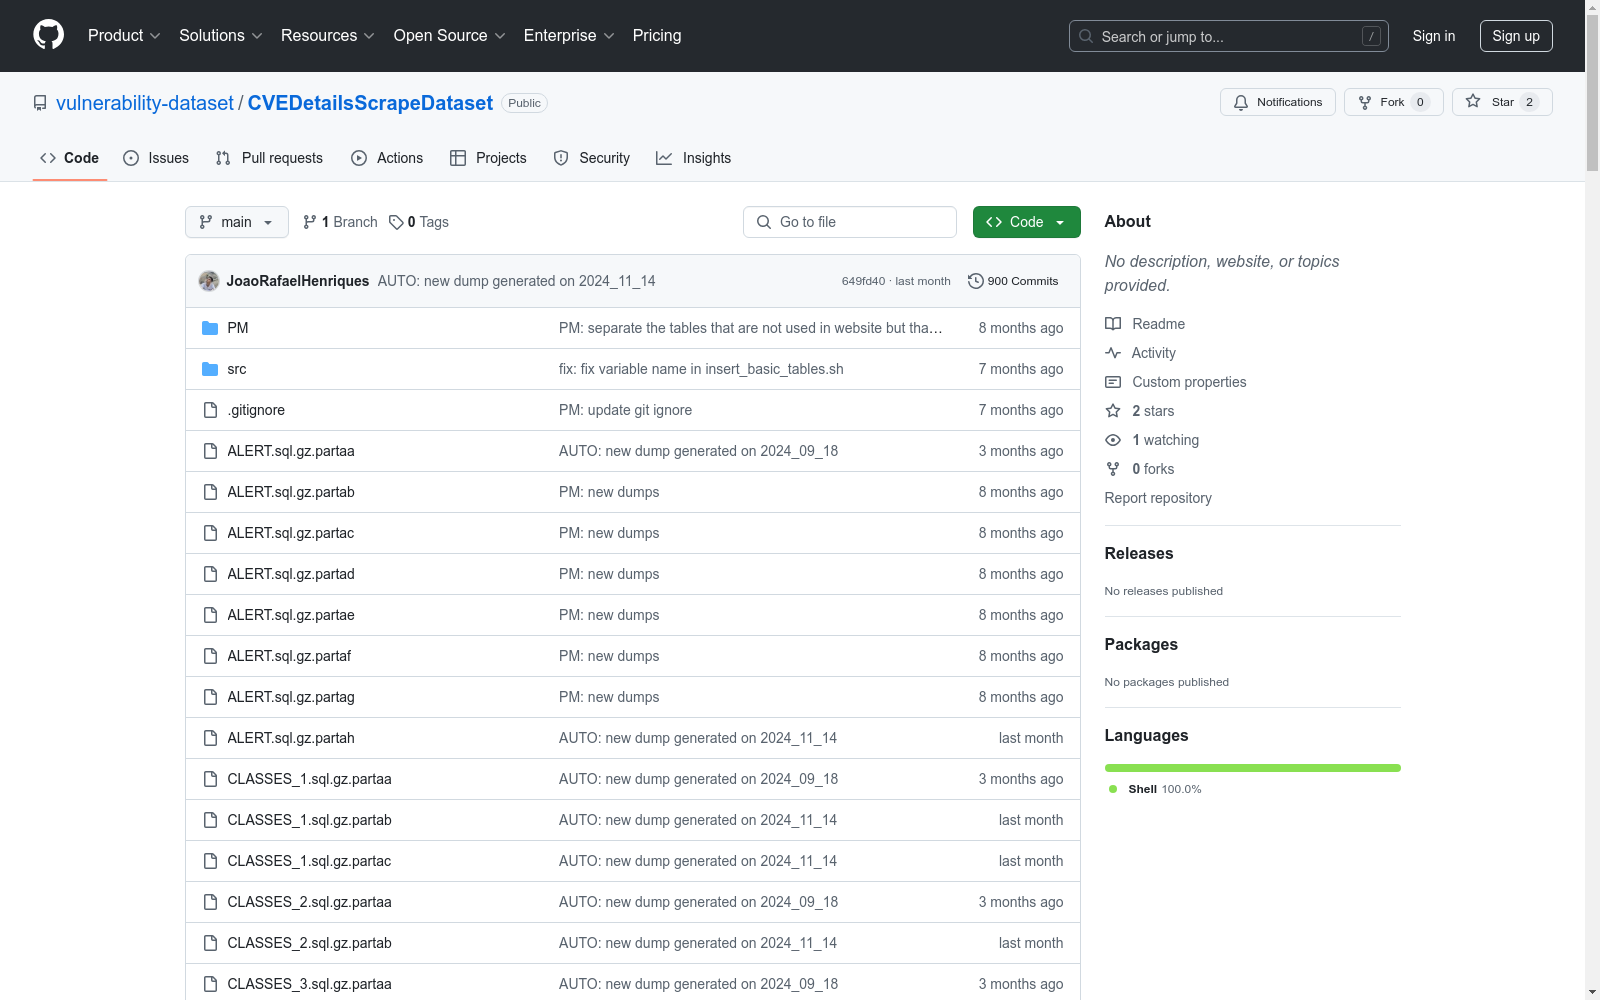Open the src folder icon
Image resolution: width=1600 pixels, height=1000 pixels.
click(210, 369)
